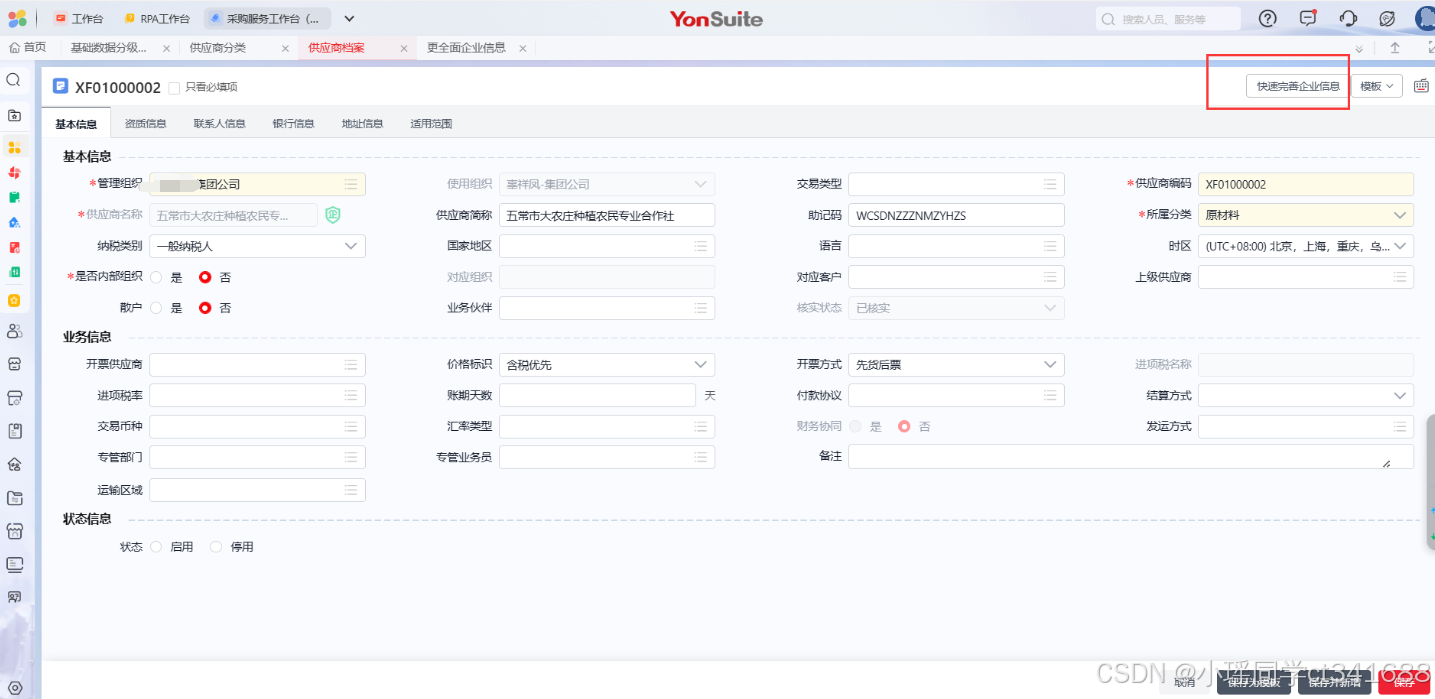Open reference list icon in 语言 field
The image size is (1435, 699).
1050,246
